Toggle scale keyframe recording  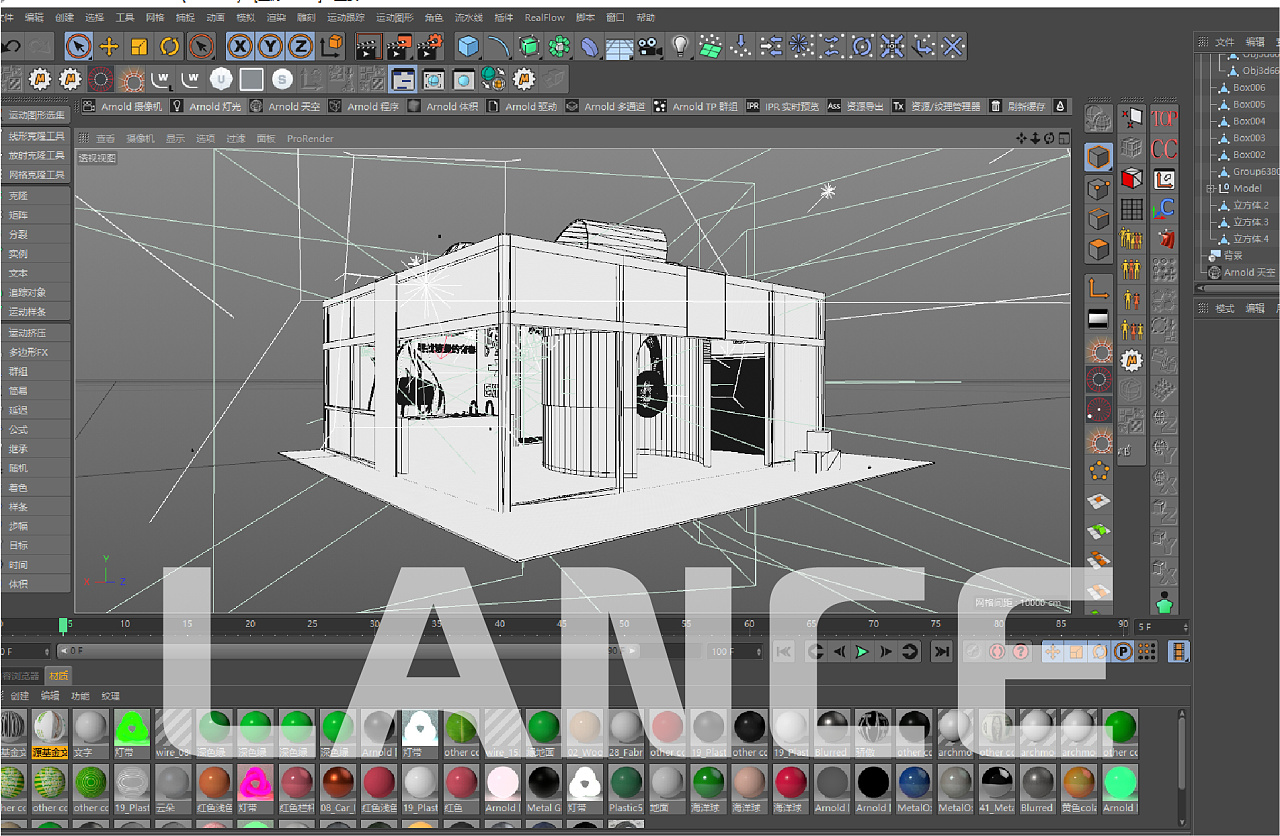(1076, 652)
